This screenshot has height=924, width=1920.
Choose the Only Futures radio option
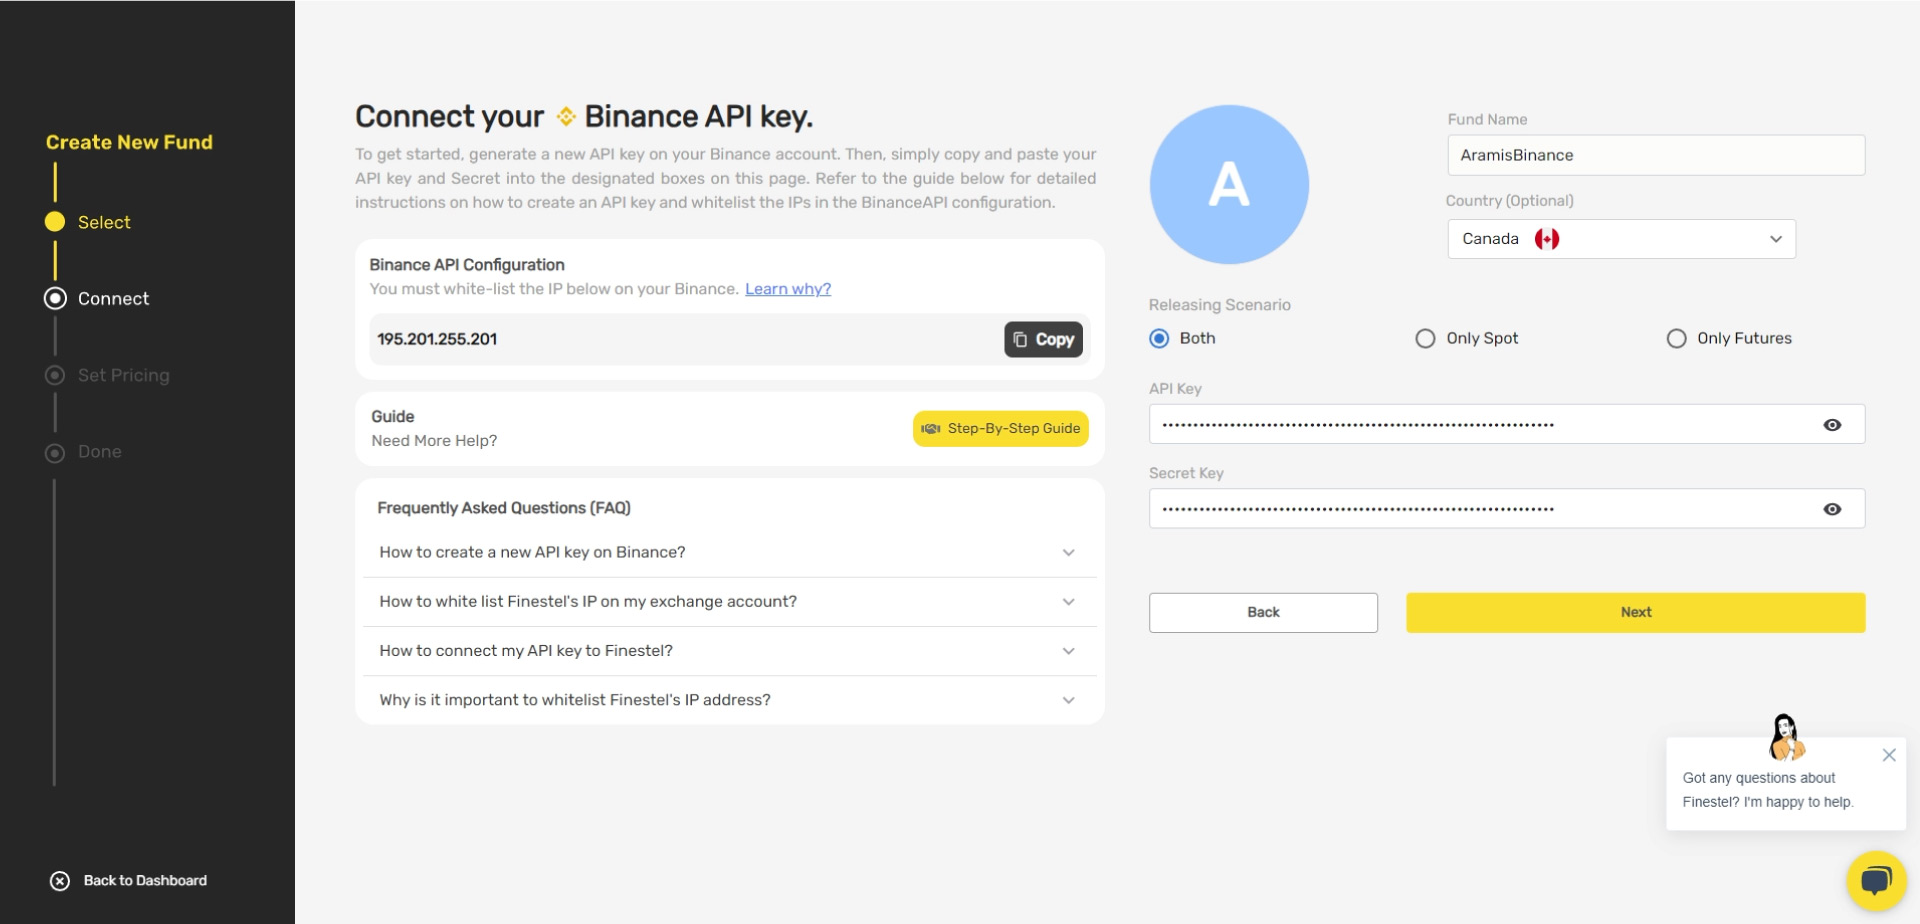1676,338
